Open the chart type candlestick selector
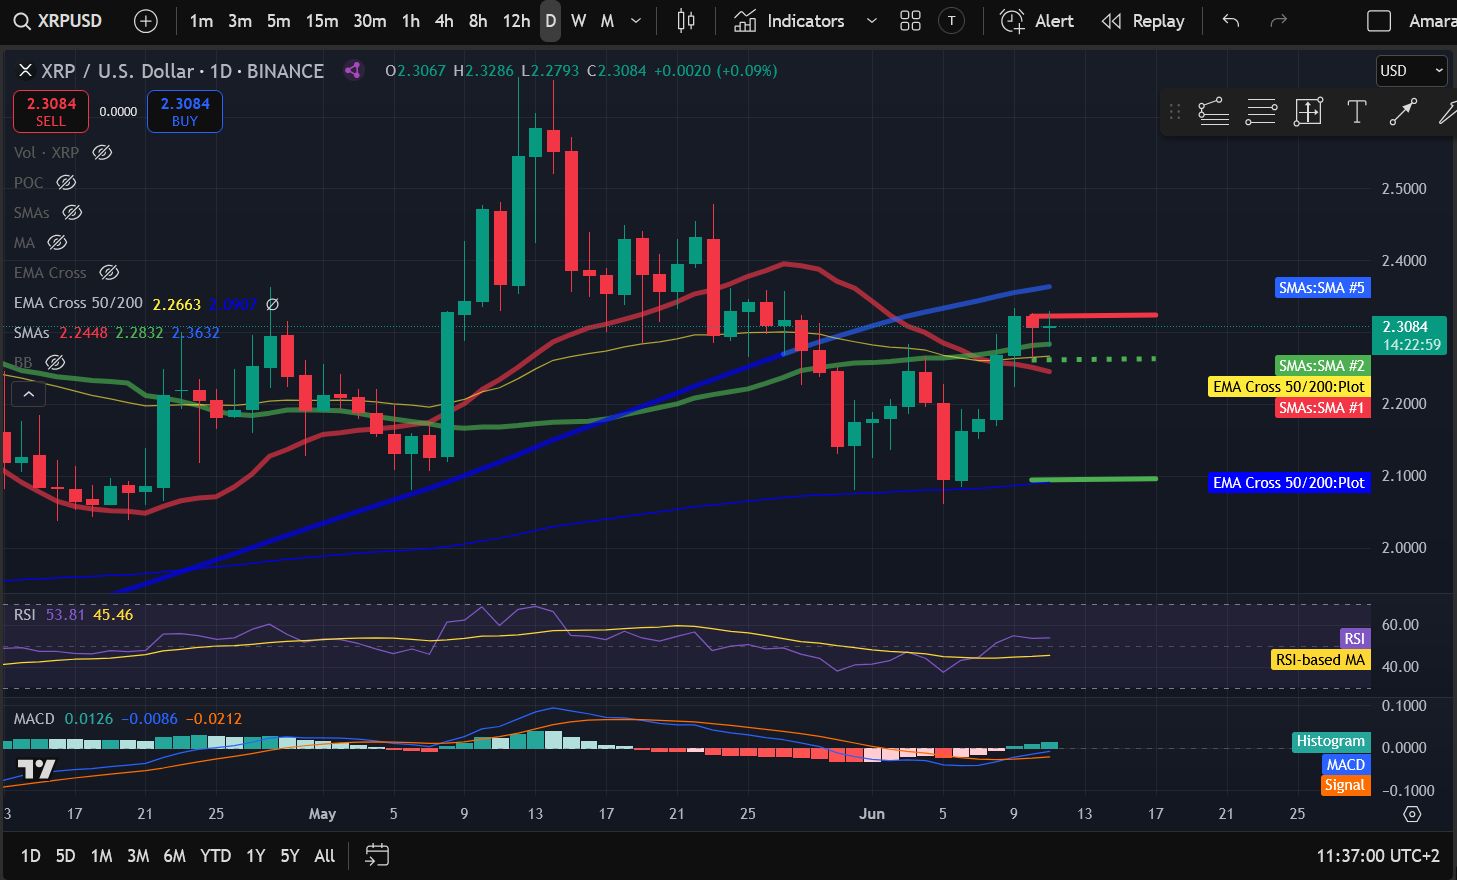Image resolution: width=1457 pixels, height=880 pixels. click(686, 21)
